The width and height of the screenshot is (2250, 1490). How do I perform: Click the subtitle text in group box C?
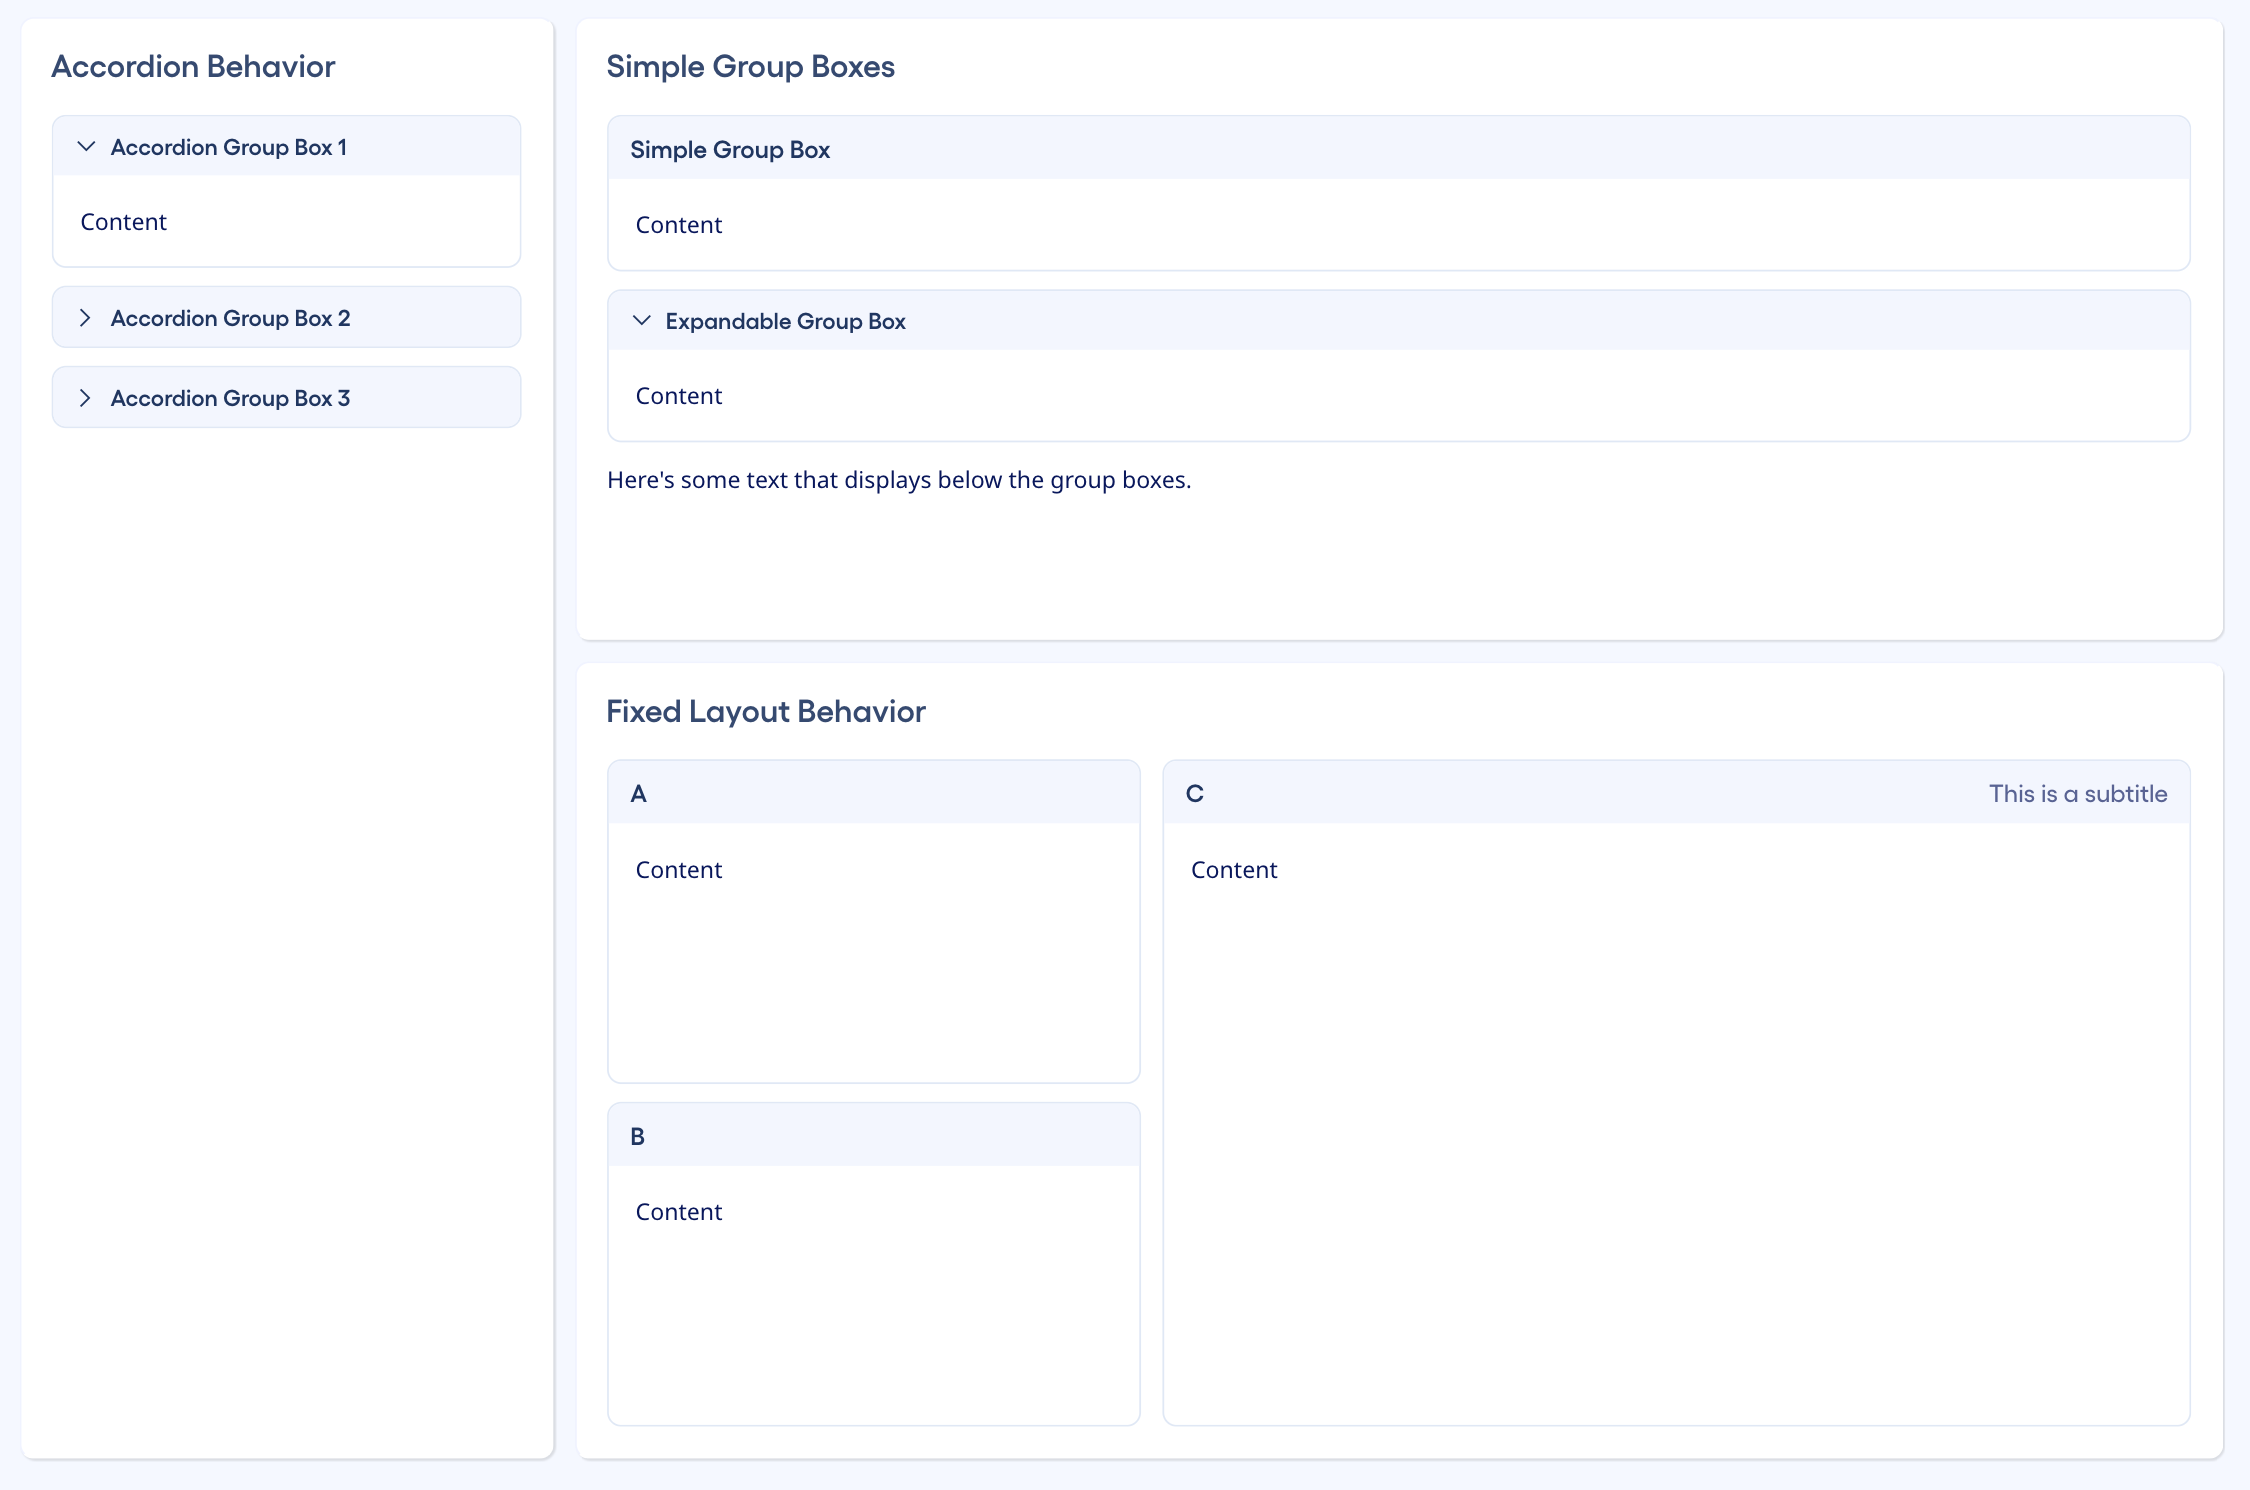coord(2078,793)
